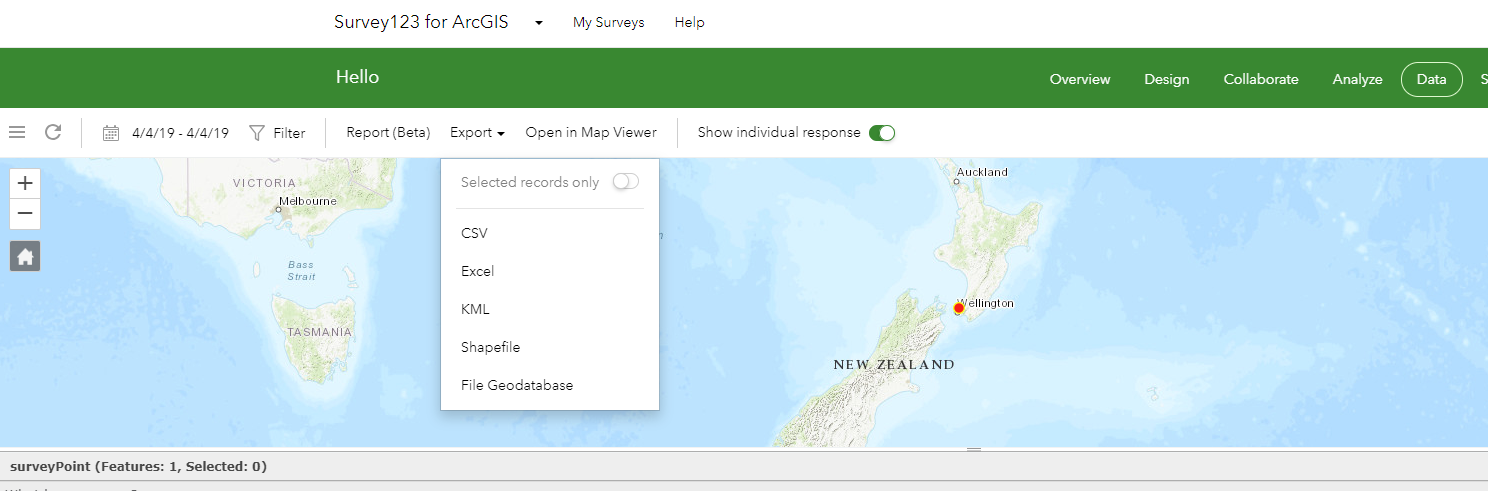Expand the Survey123 for ArcGIS dropdown arrow
Viewport: 1488px width, 491px height.
[539, 23]
